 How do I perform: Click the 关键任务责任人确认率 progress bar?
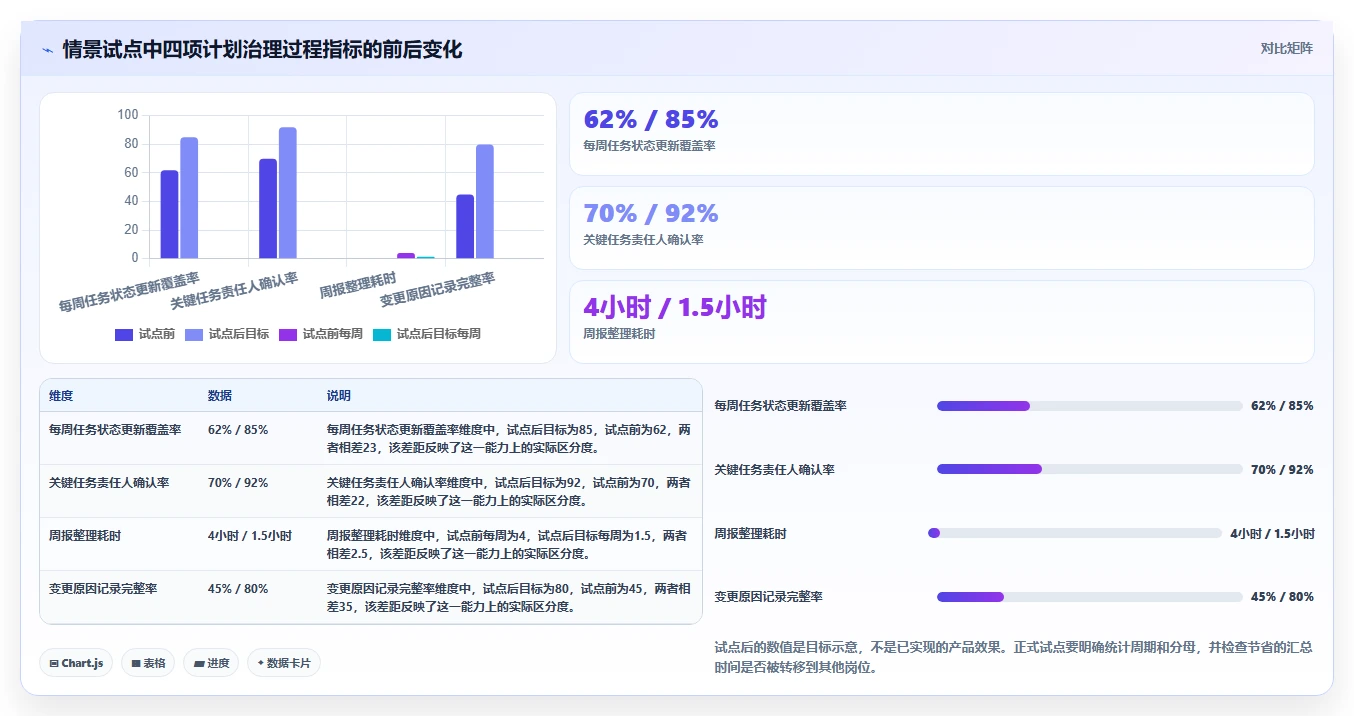(x=1089, y=469)
